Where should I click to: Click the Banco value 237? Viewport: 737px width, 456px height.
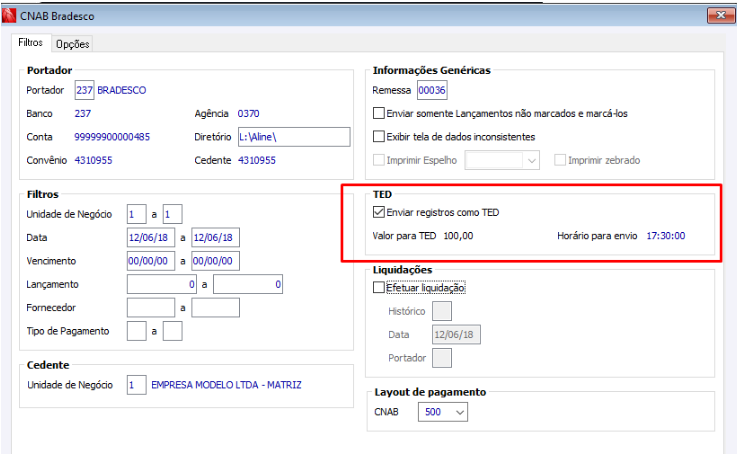83,113
